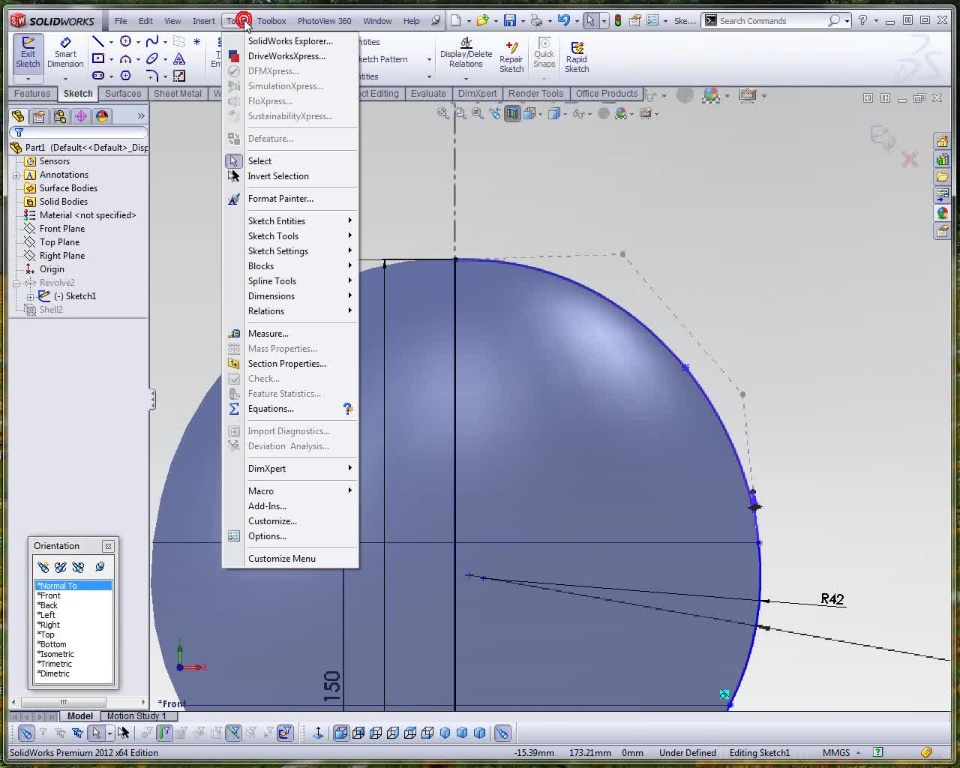Click the Undo icon
Image resolution: width=960 pixels, height=768 pixels.
[563, 20]
